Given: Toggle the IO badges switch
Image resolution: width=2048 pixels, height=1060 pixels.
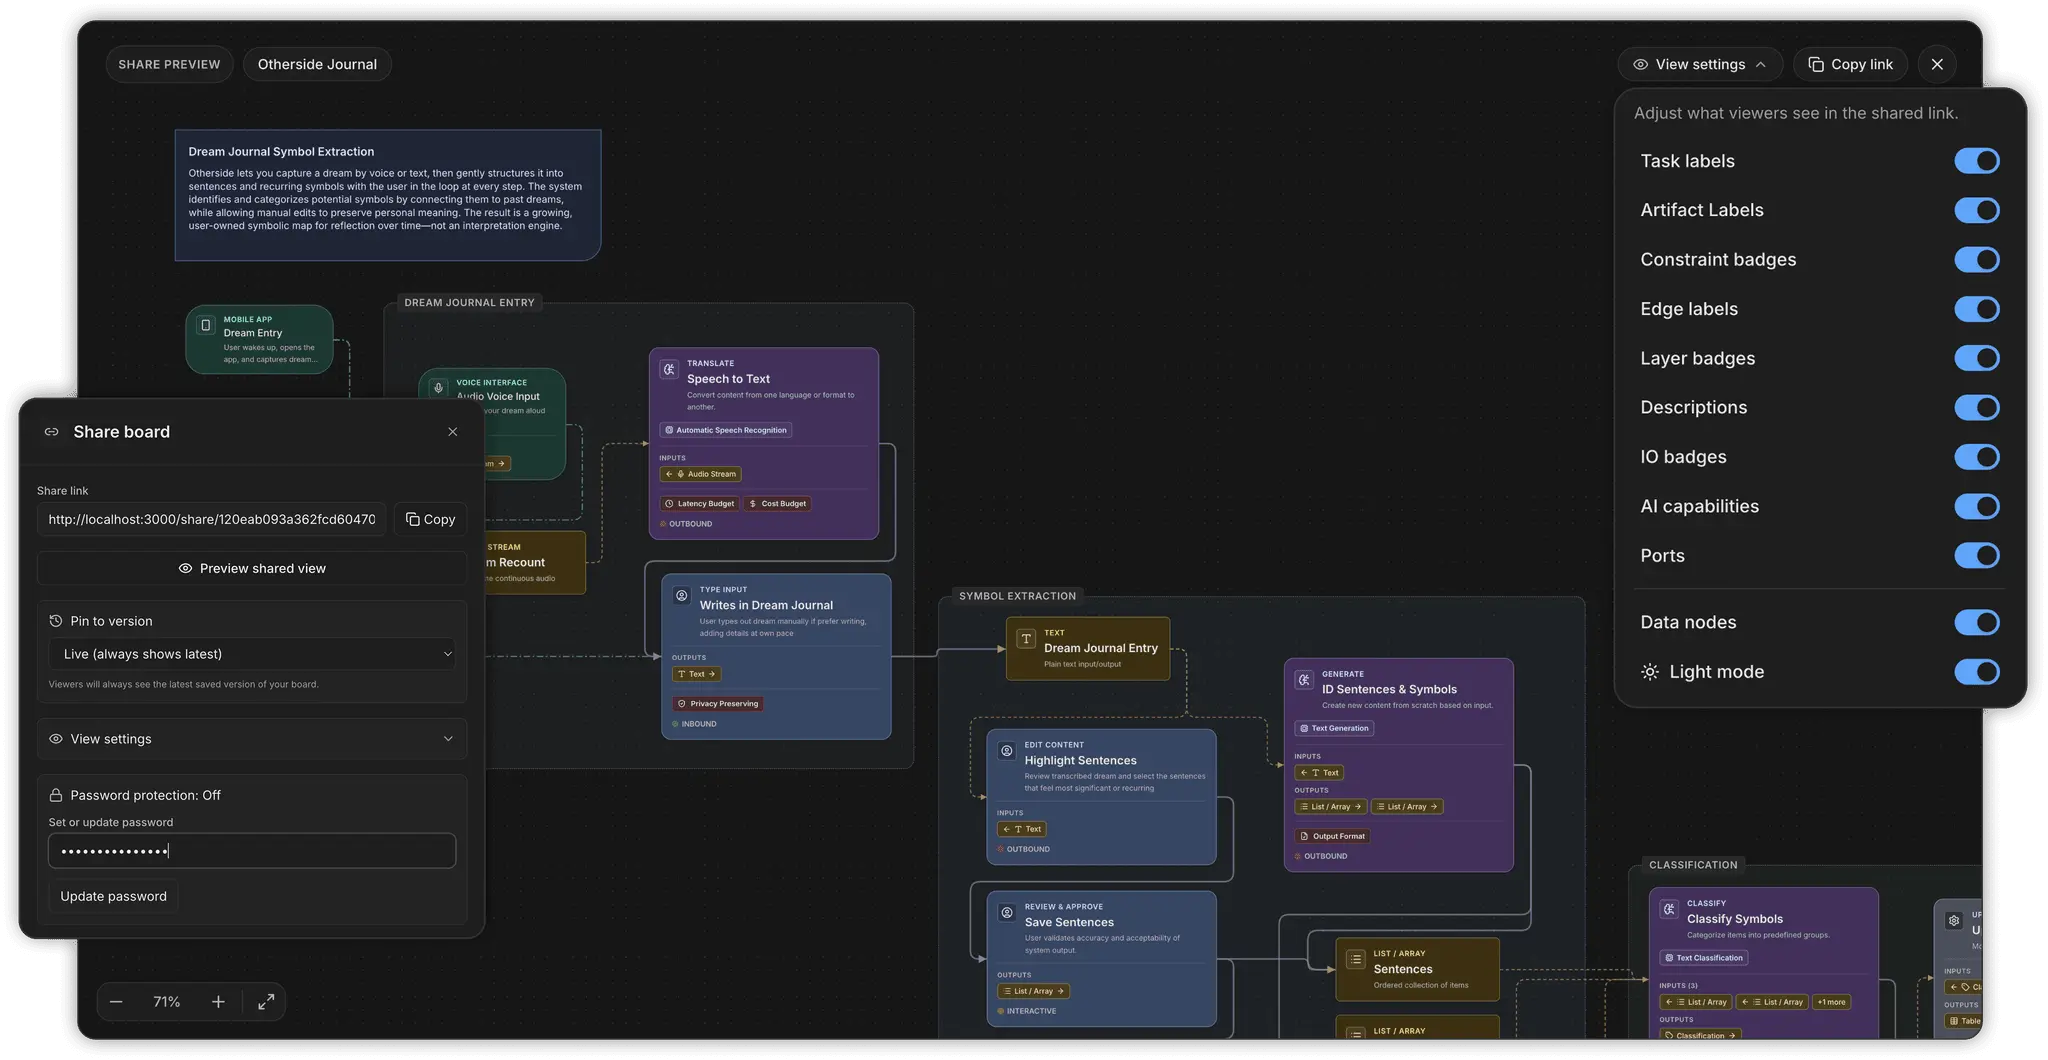Looking at the screenshot, I should 1976,457.
